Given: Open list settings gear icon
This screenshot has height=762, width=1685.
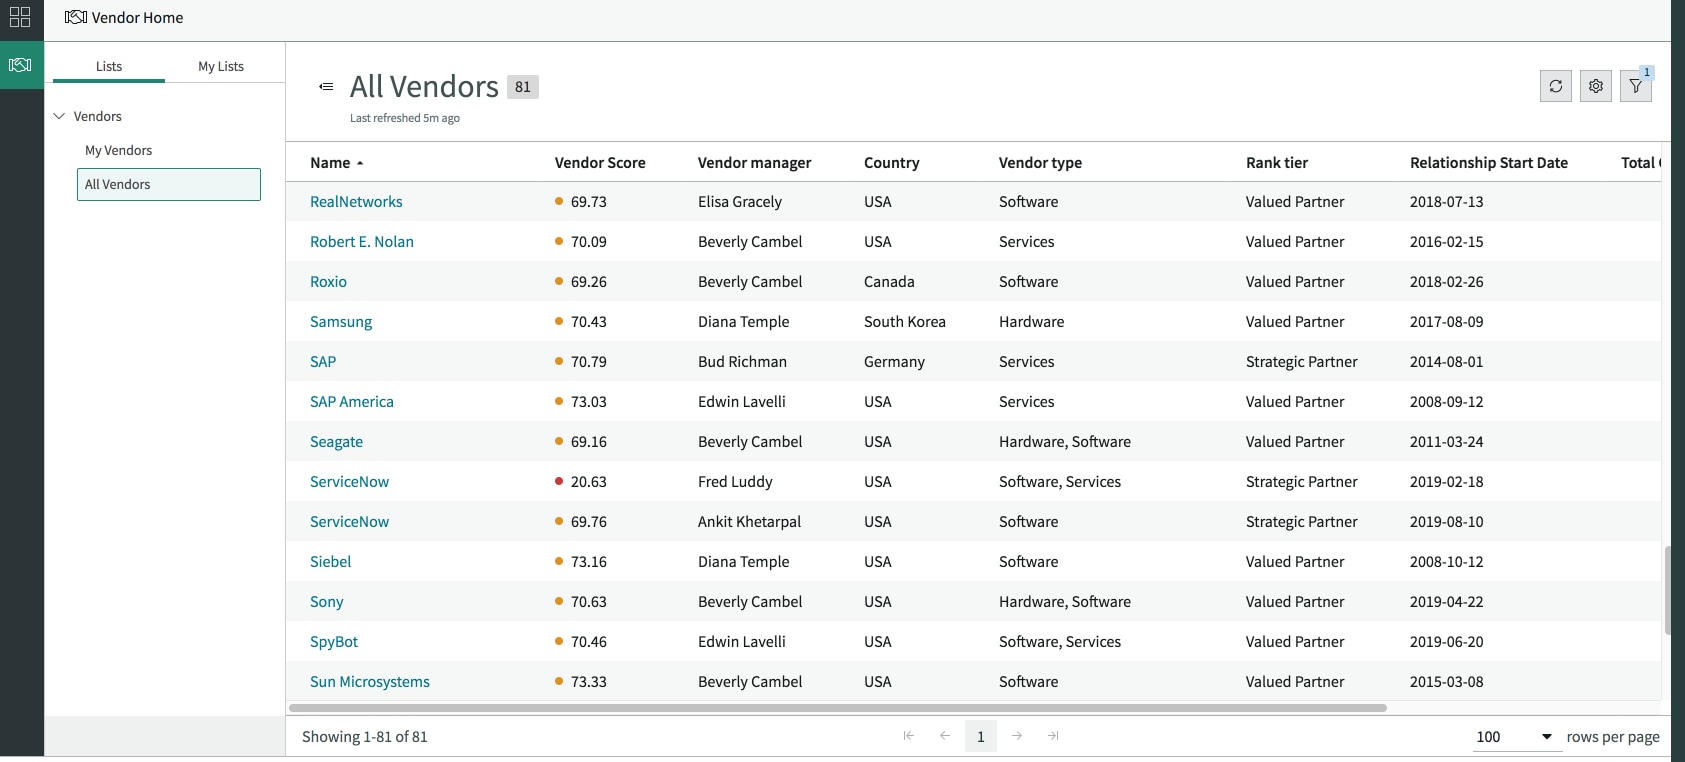Looking at the screenshot, I should (x=1596, y=86).
